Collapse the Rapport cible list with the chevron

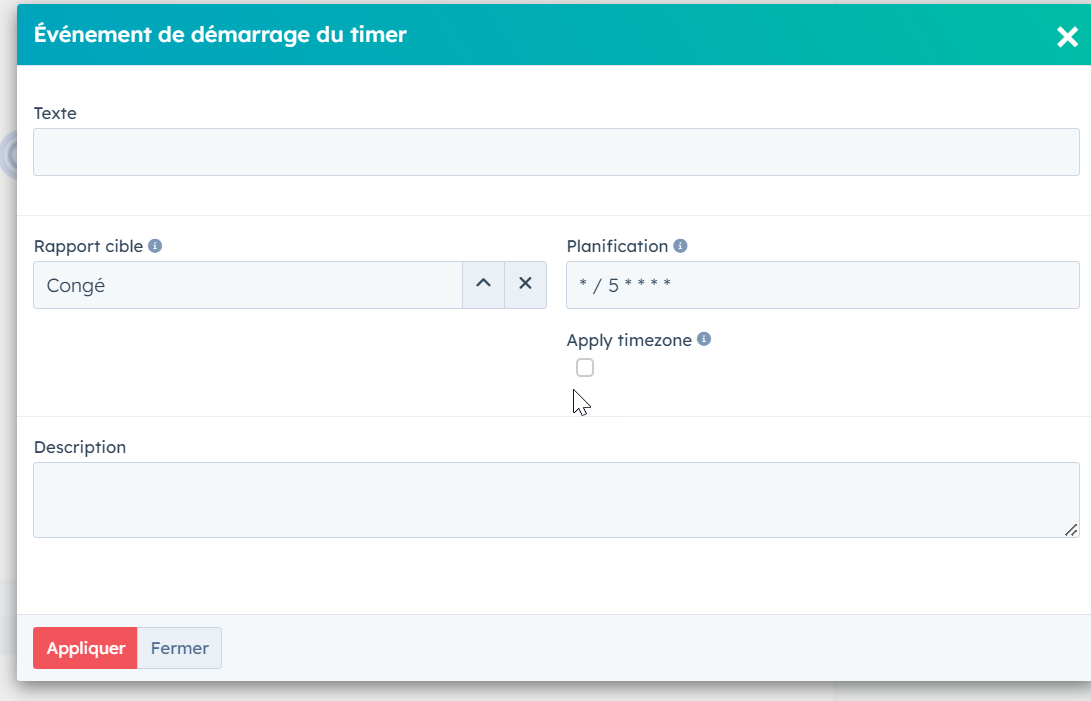(x=483, y=284)
